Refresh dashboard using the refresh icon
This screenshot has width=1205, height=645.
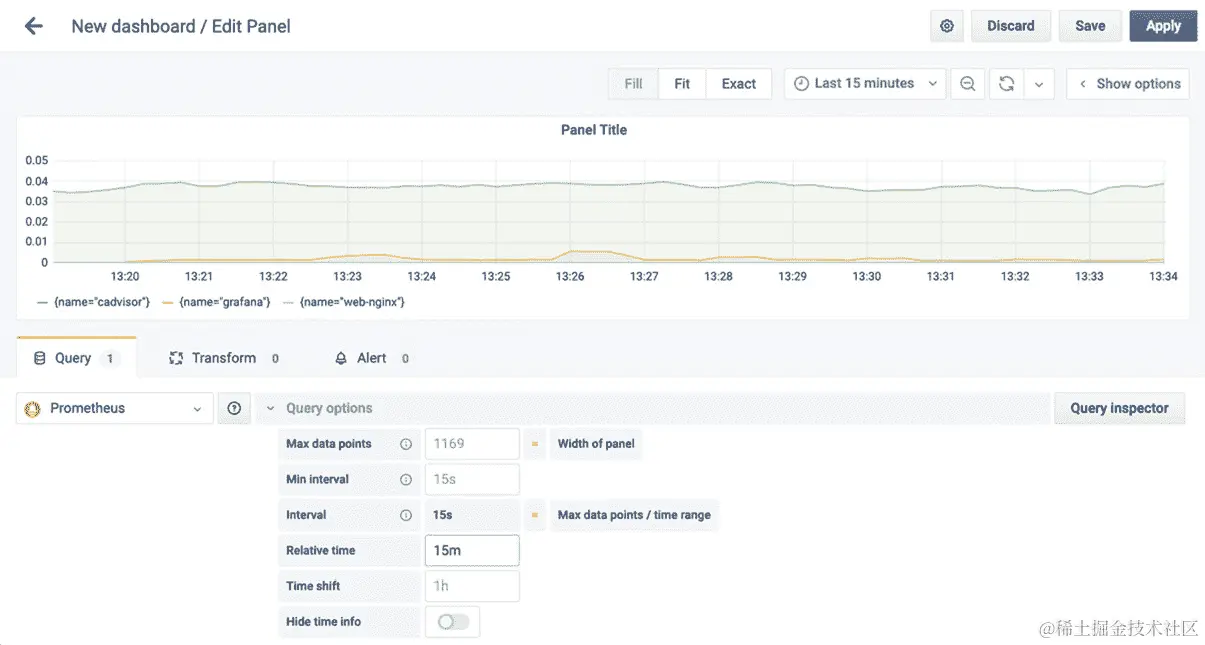(x=1006, y=84)
